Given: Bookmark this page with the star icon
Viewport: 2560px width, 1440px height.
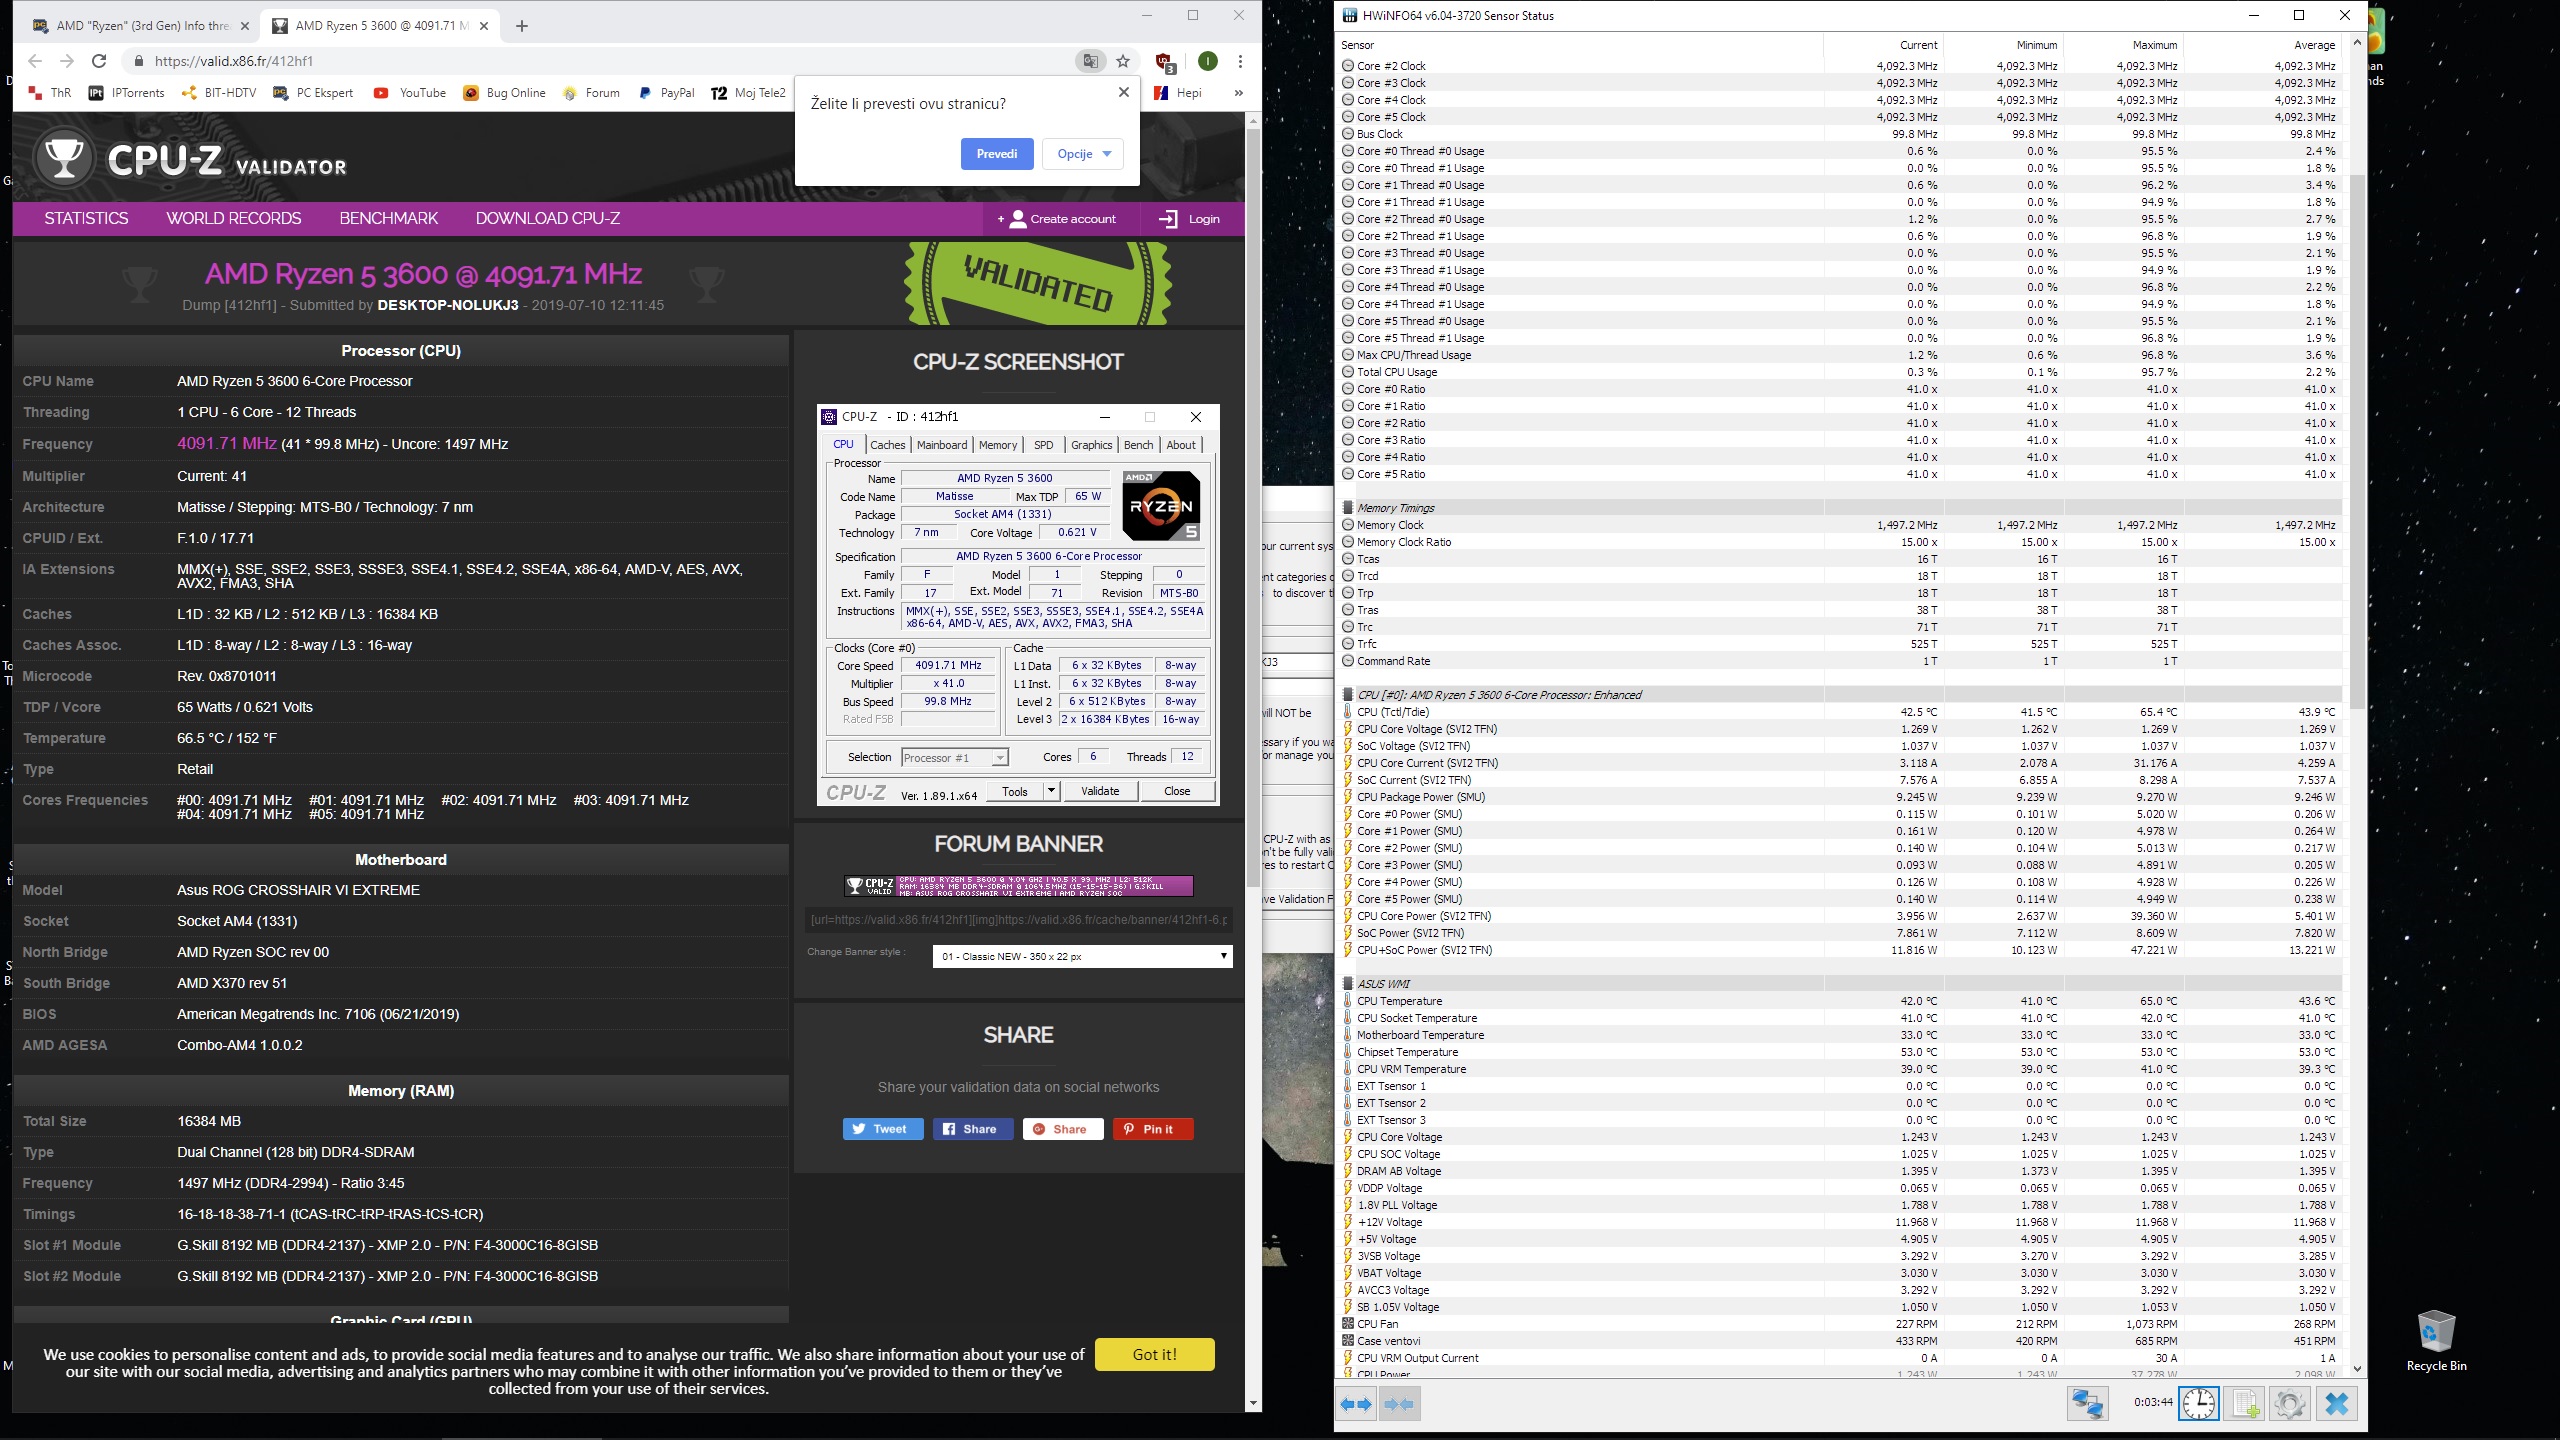Looking at the screenshot, I should click(1123, 61).
